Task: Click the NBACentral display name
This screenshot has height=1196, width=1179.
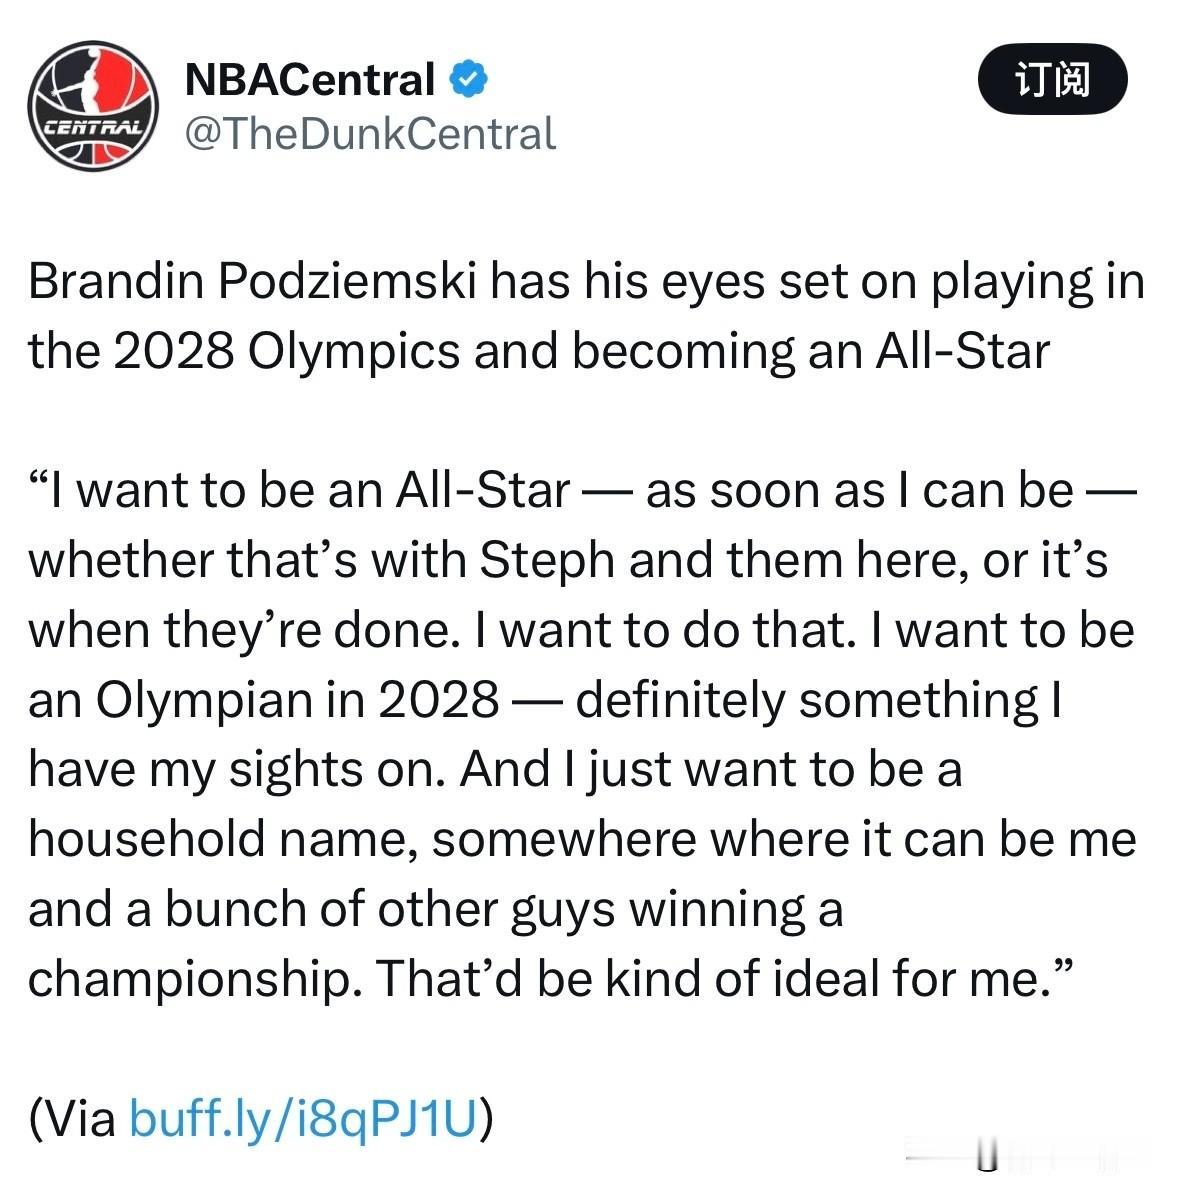Action: click(x=310, y=79)
